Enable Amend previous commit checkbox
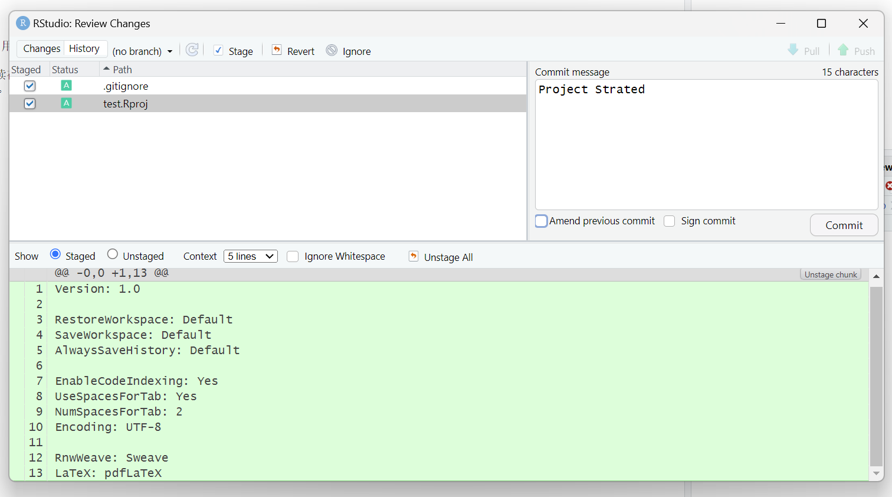The height and width of the screenshot is (497, 892). click(541, 221)
